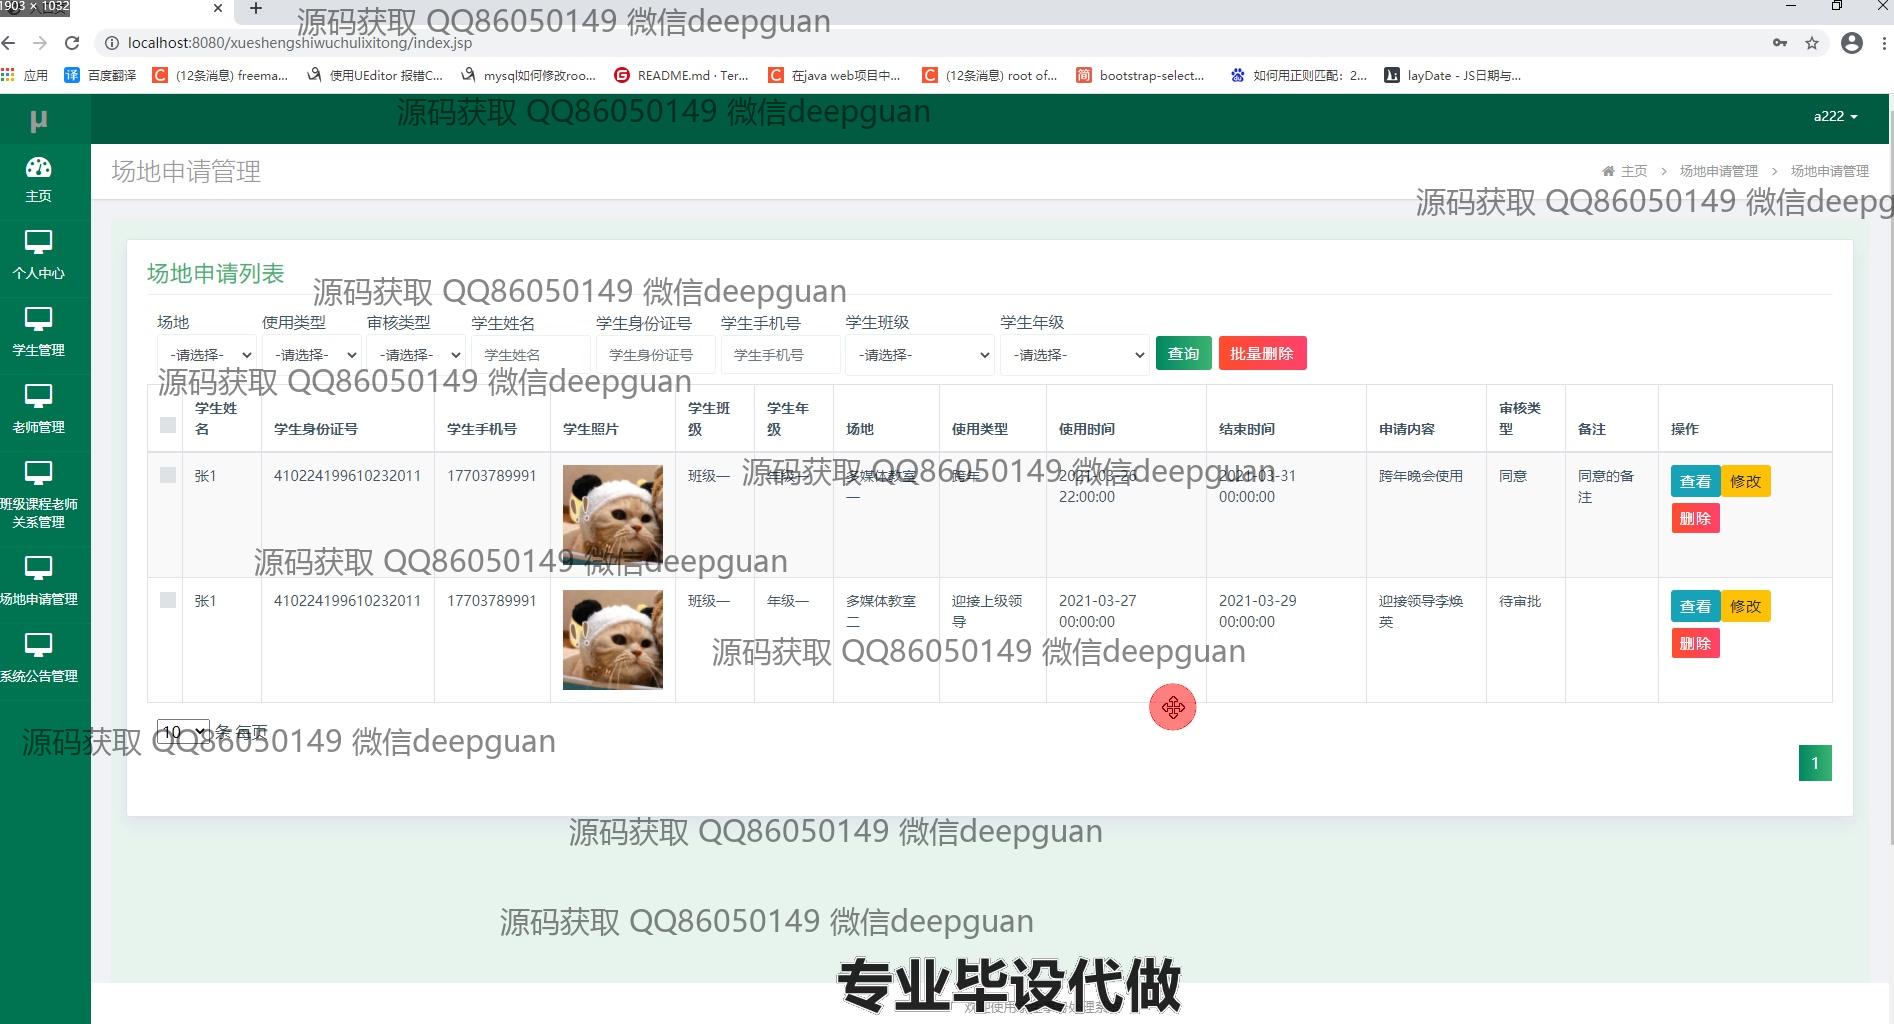Toggle the select-all checkbox in table header
The width and height of the screenshot is (1894, 1024).
tap(168, 425)
